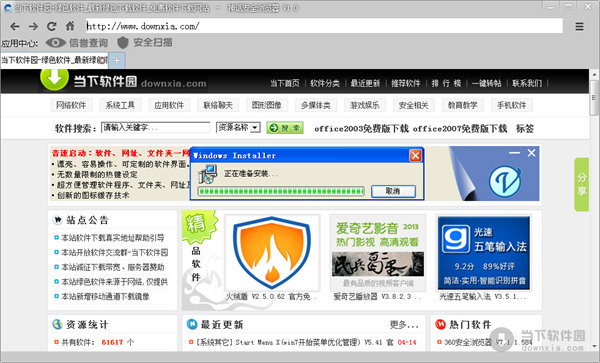This screenshot has width=600, height=363.
Task: Open 联系我们 in top navigation
Action: 527,83
